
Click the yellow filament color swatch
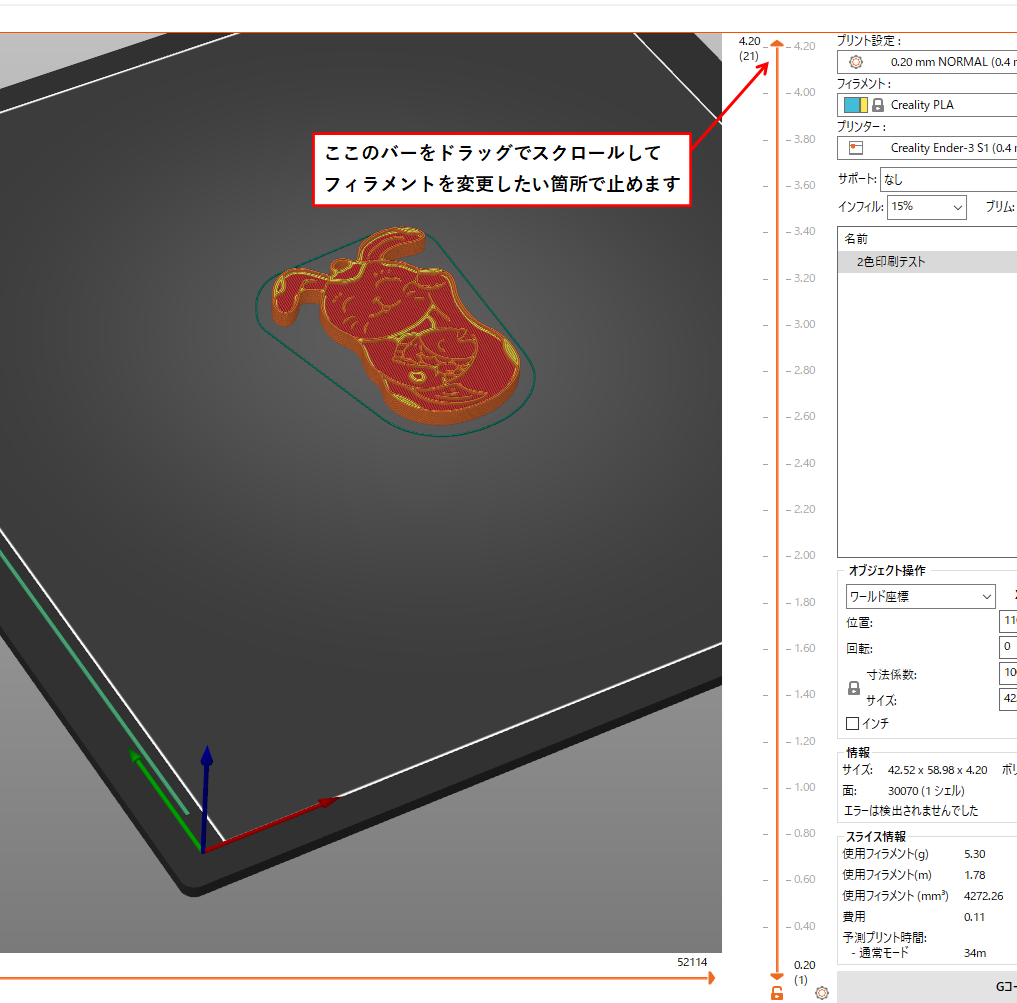[864, 105]
